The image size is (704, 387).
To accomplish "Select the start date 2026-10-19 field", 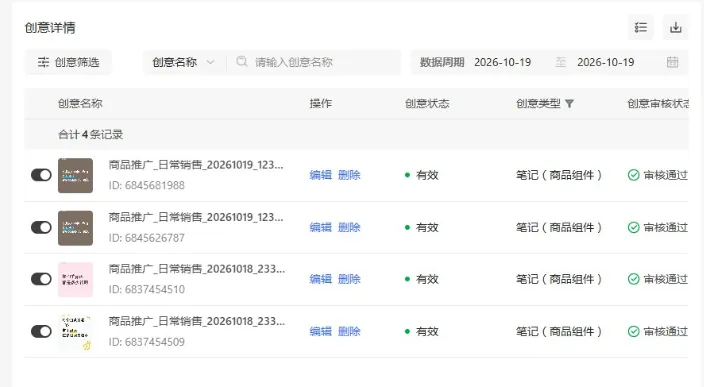I will click(502, 62).
